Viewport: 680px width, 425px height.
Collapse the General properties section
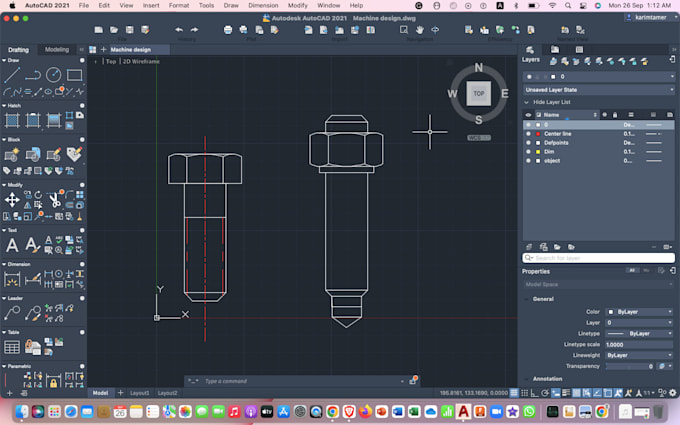tap(526, 299)
